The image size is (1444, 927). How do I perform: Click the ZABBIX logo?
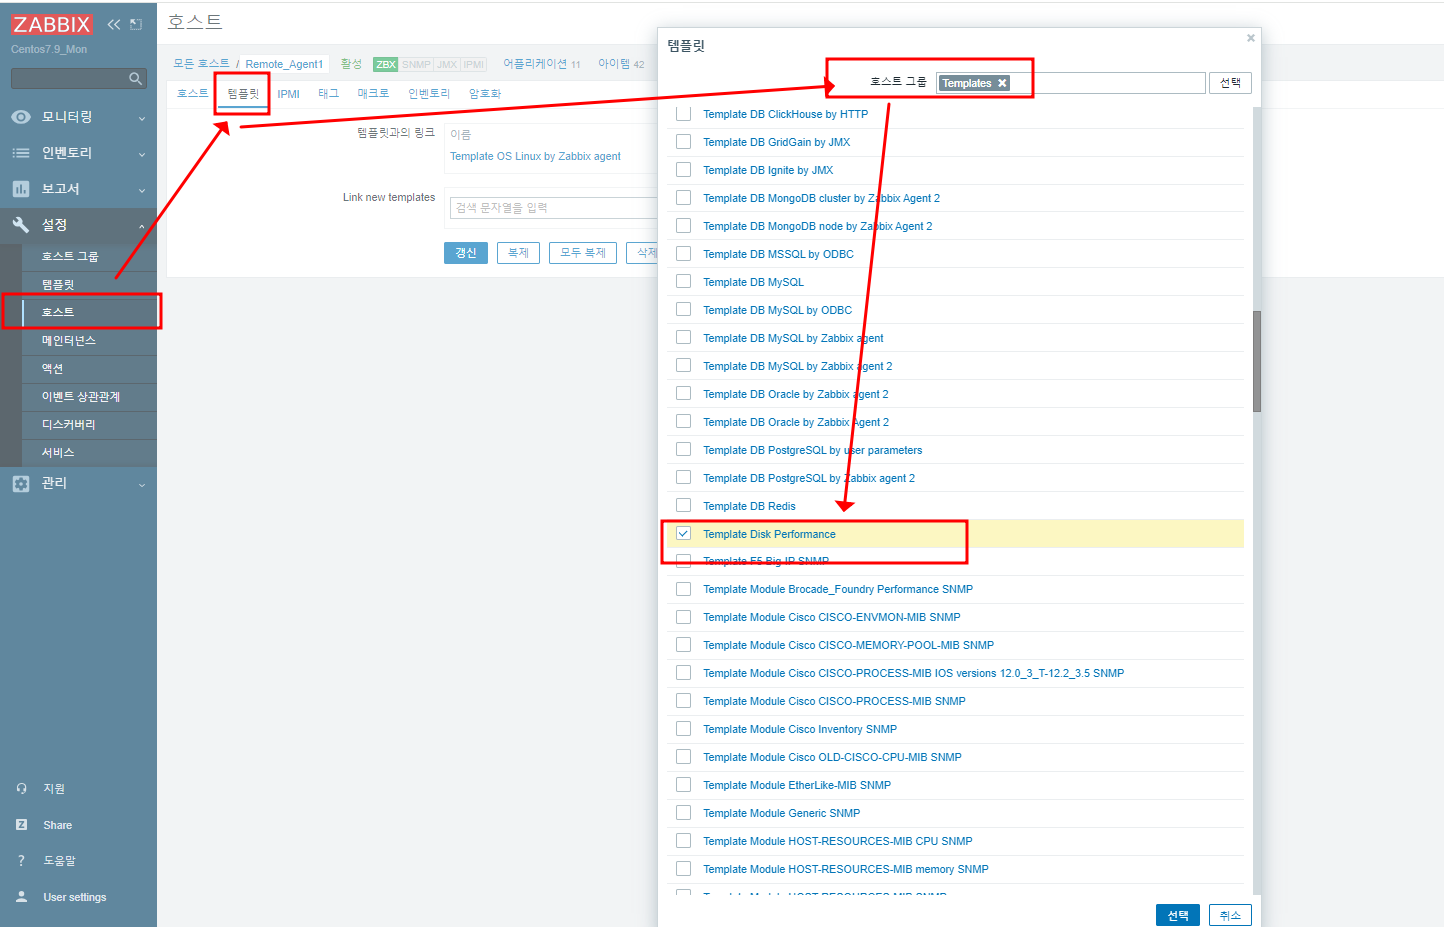[x=52, y=24]
